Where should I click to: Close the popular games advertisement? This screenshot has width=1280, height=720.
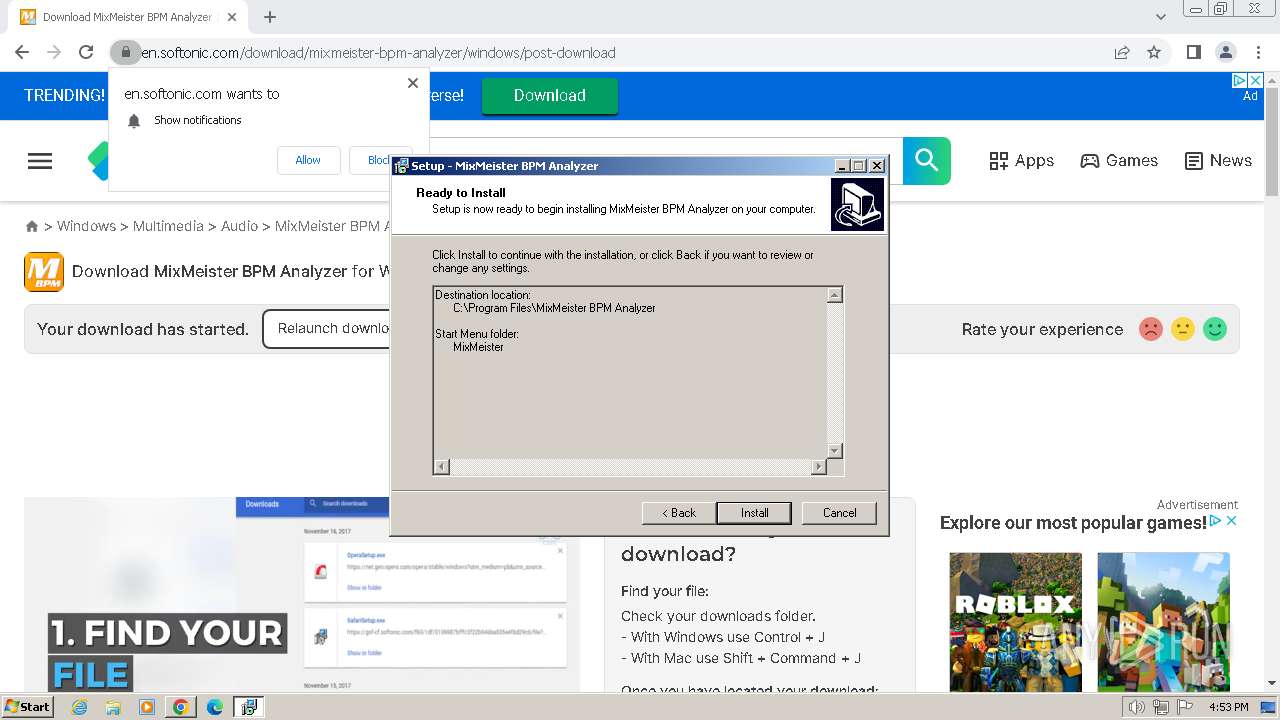pos(1232,521)
